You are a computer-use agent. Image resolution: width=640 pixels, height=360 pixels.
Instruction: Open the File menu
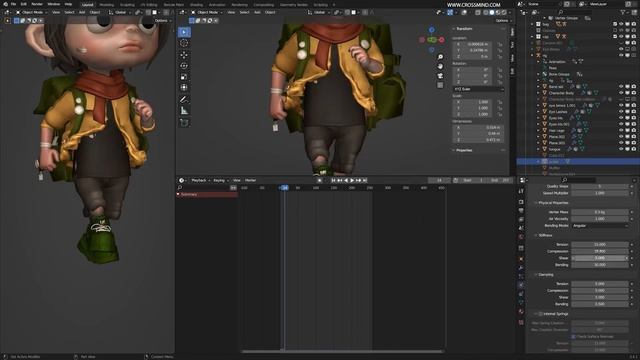click(13, 4)
